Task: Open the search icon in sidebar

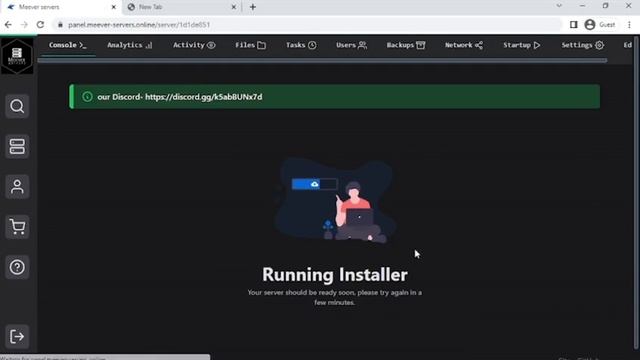Action: [x=17, y=106]
